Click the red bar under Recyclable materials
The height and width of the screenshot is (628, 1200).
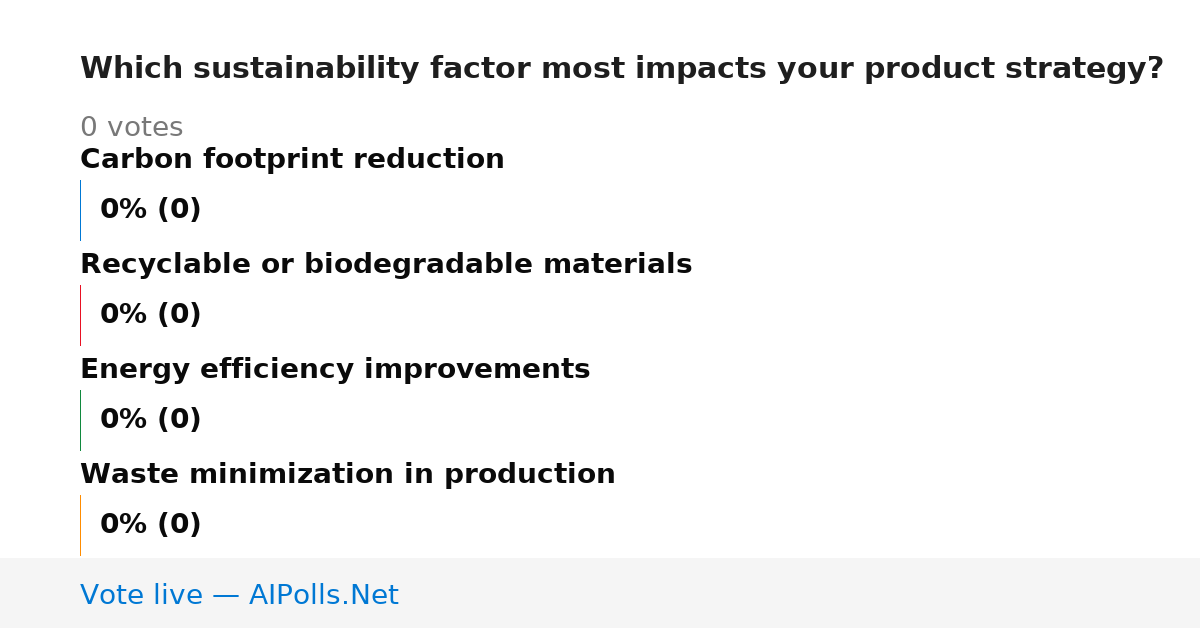click(x=80, y=315)
